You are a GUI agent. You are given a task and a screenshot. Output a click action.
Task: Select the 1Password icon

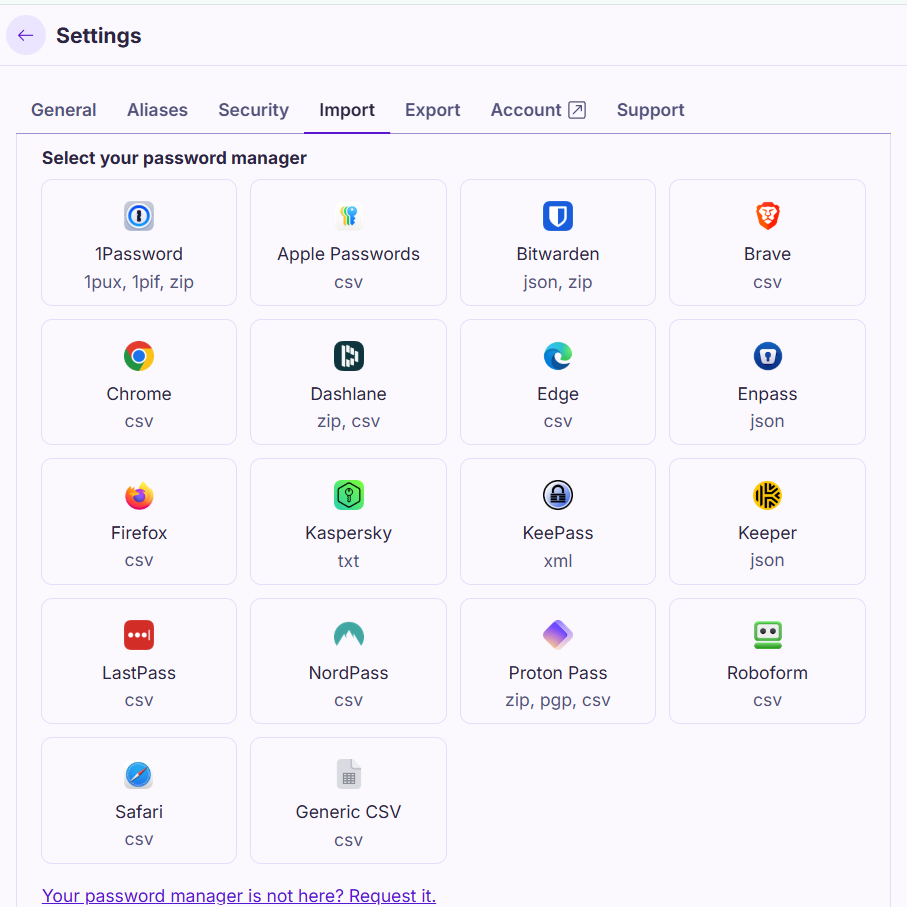139,216
